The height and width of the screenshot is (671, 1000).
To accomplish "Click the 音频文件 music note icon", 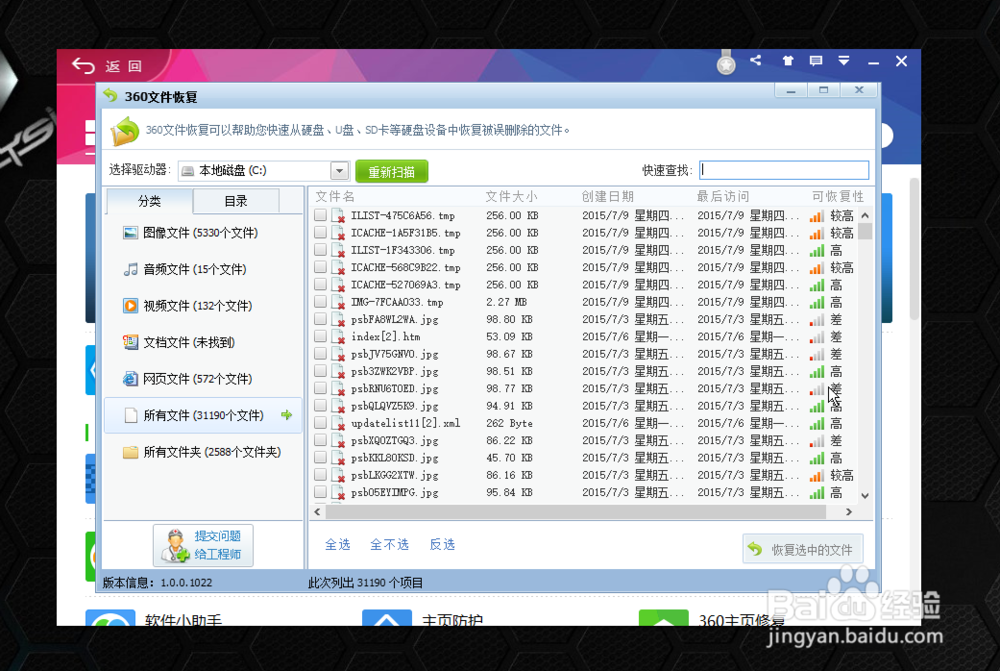I will [x=130, y=269].
